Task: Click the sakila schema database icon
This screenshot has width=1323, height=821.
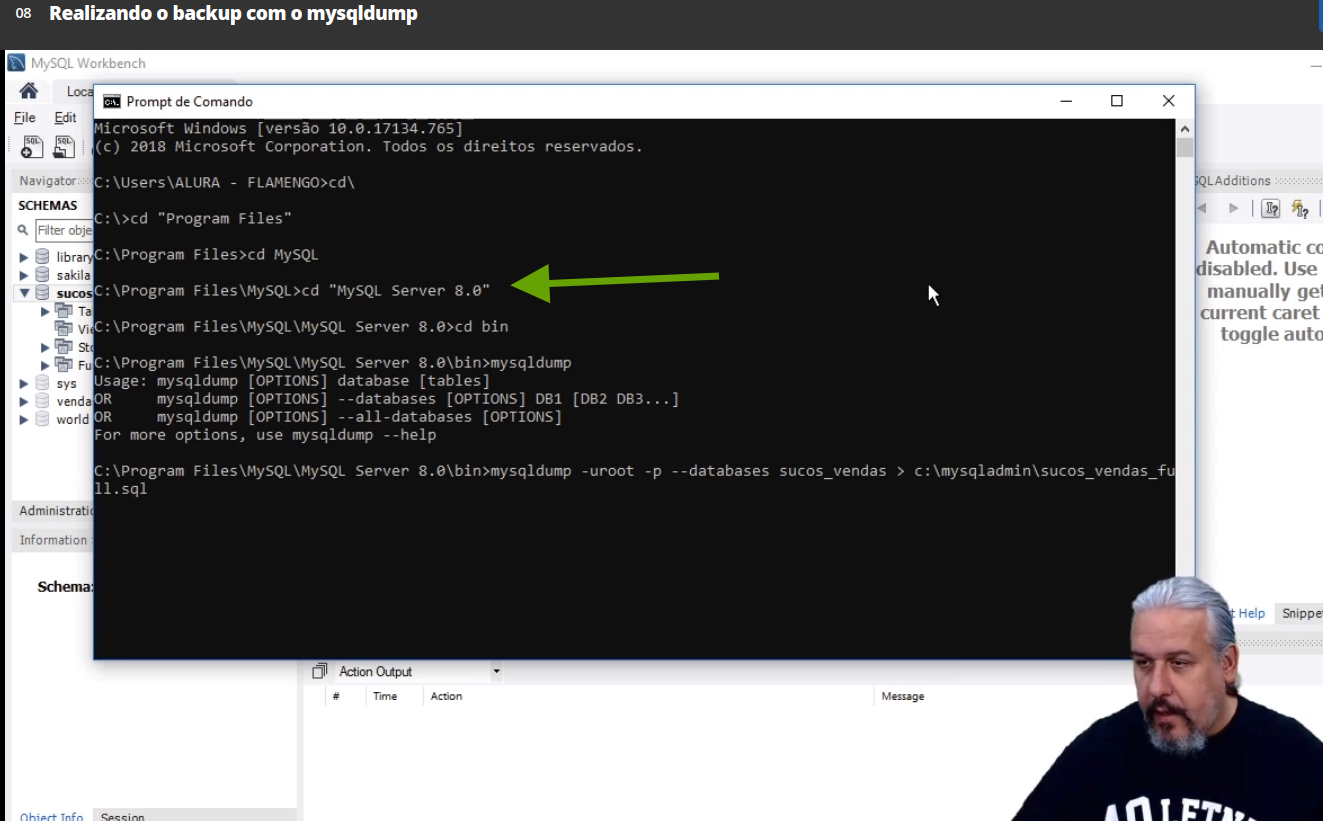Action: (x=42, y=275)
